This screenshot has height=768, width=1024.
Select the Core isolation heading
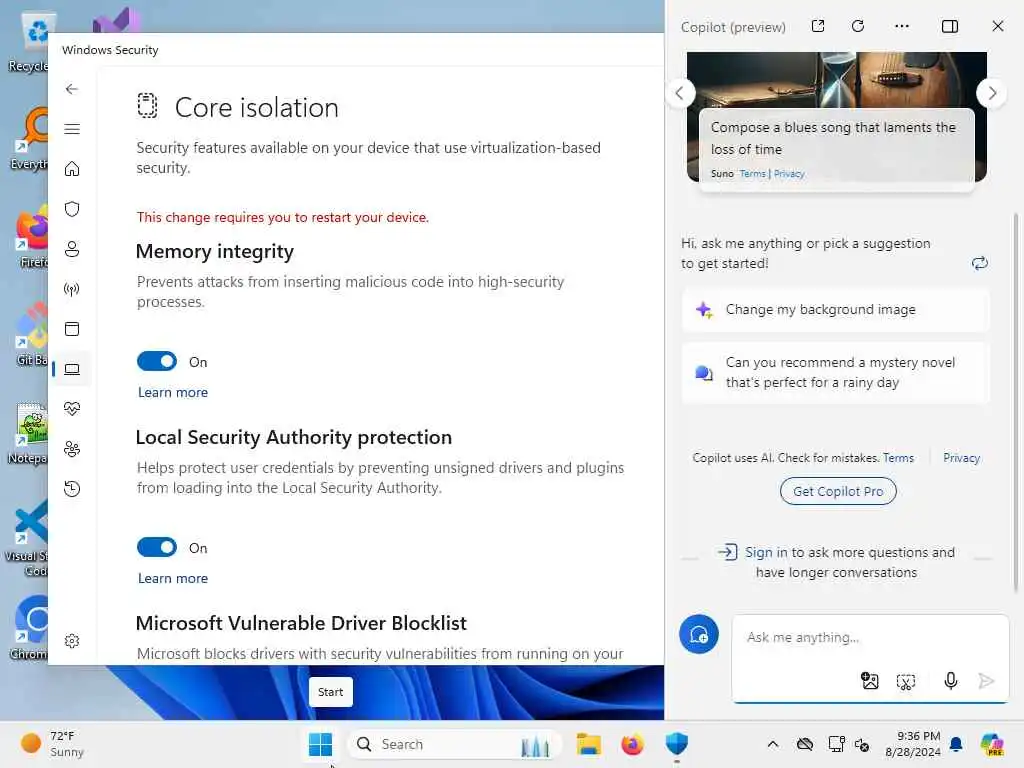pos(257,107)
